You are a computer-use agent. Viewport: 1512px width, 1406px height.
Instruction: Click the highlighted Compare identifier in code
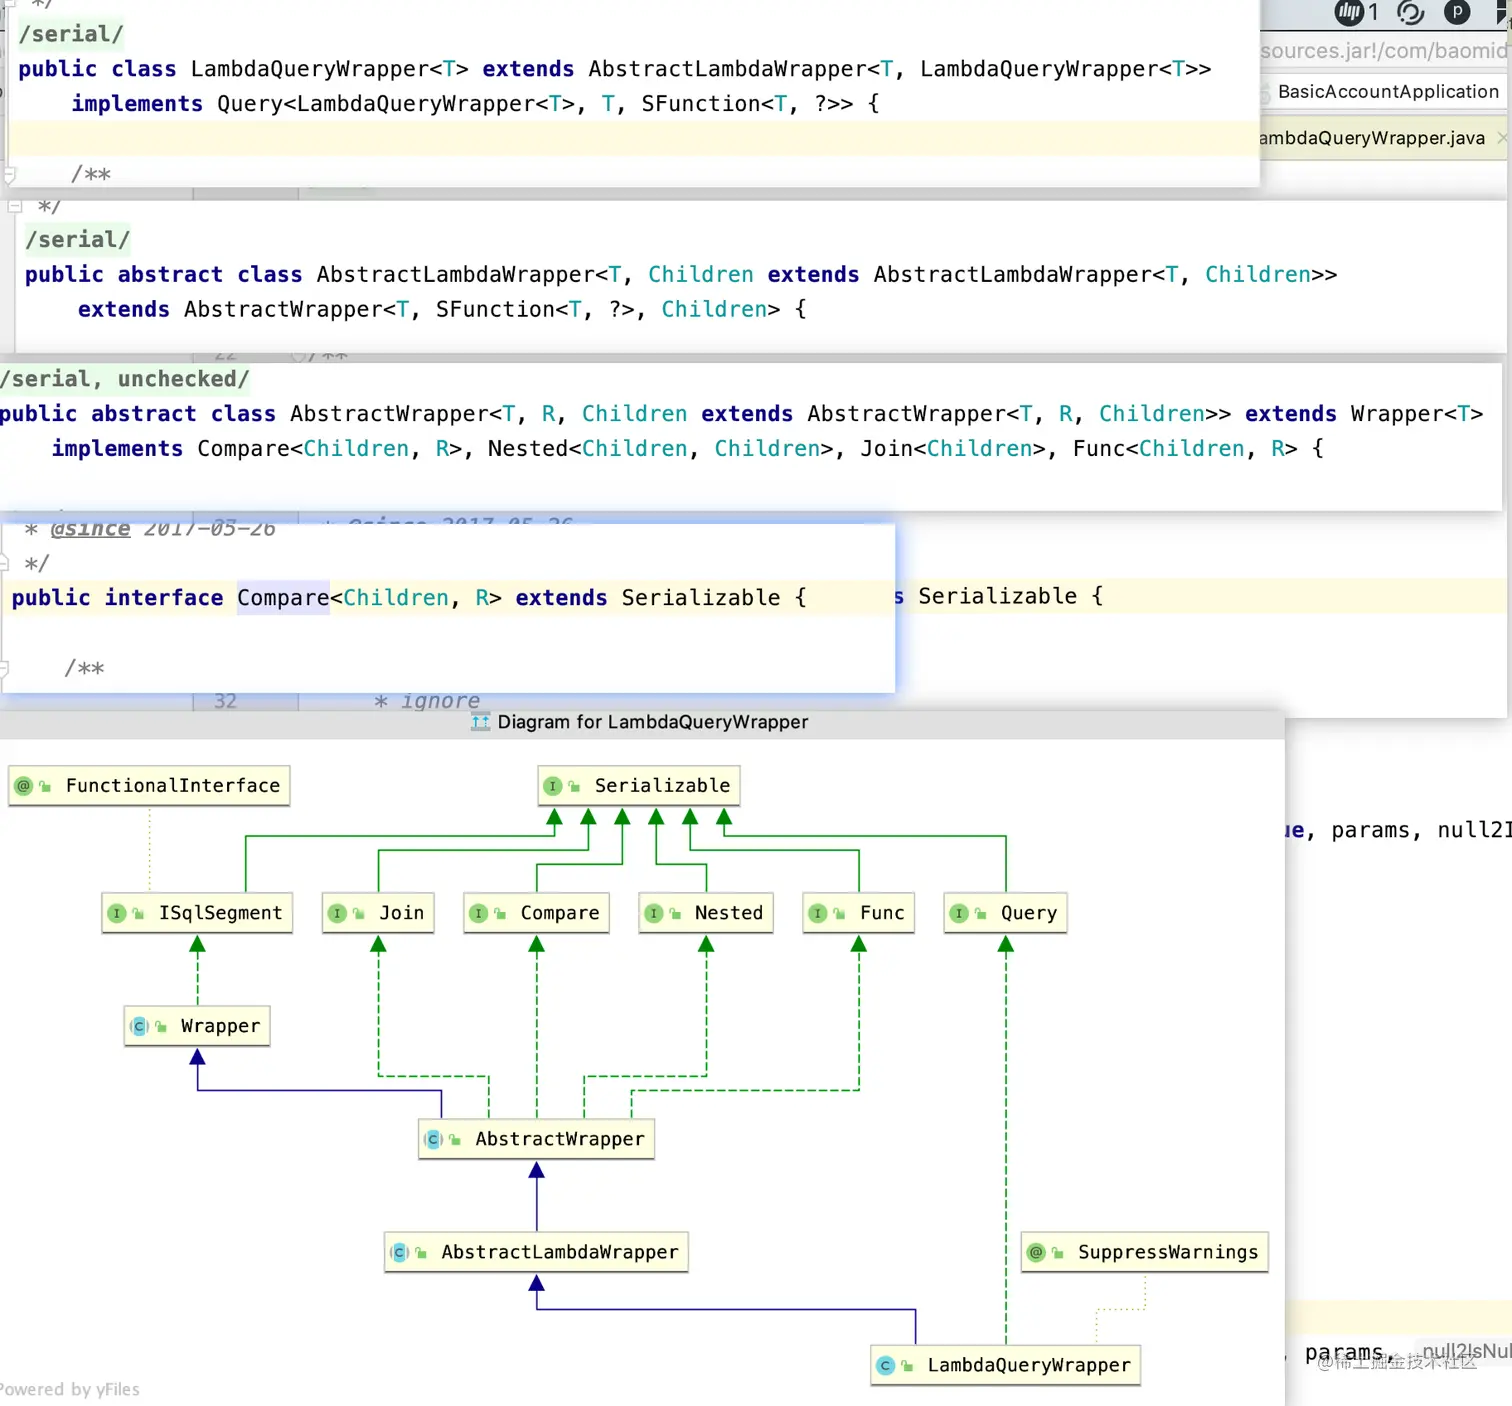coord(283,598)
